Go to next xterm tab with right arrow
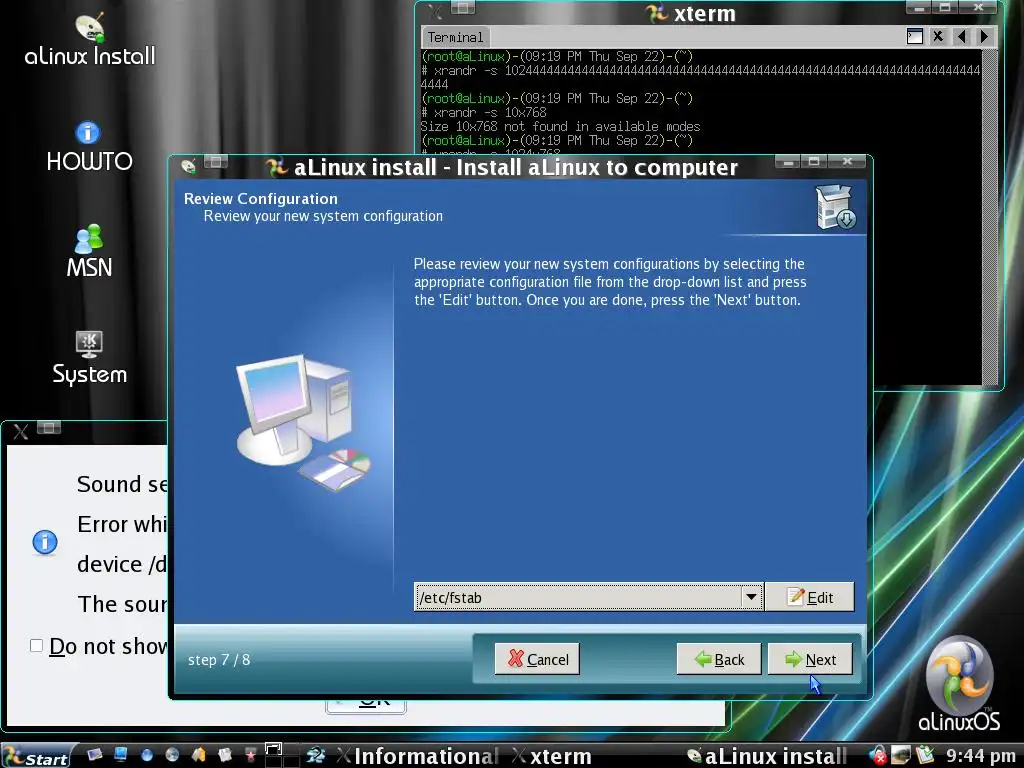The height and width of the screenshot is (768, 1024). [x=984, y=37]
